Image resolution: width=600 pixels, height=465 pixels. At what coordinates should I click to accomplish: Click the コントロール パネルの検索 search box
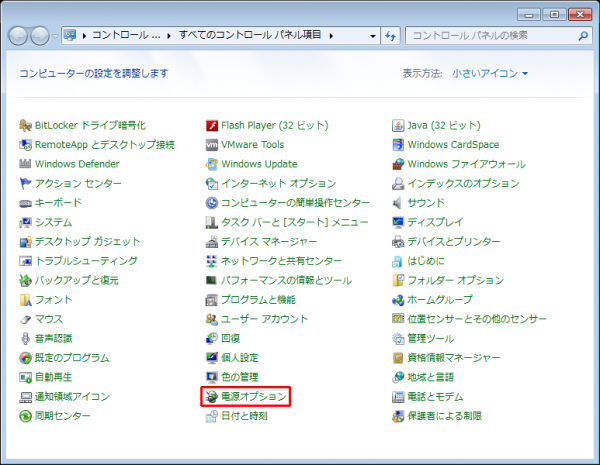click(x=499, y=36)
